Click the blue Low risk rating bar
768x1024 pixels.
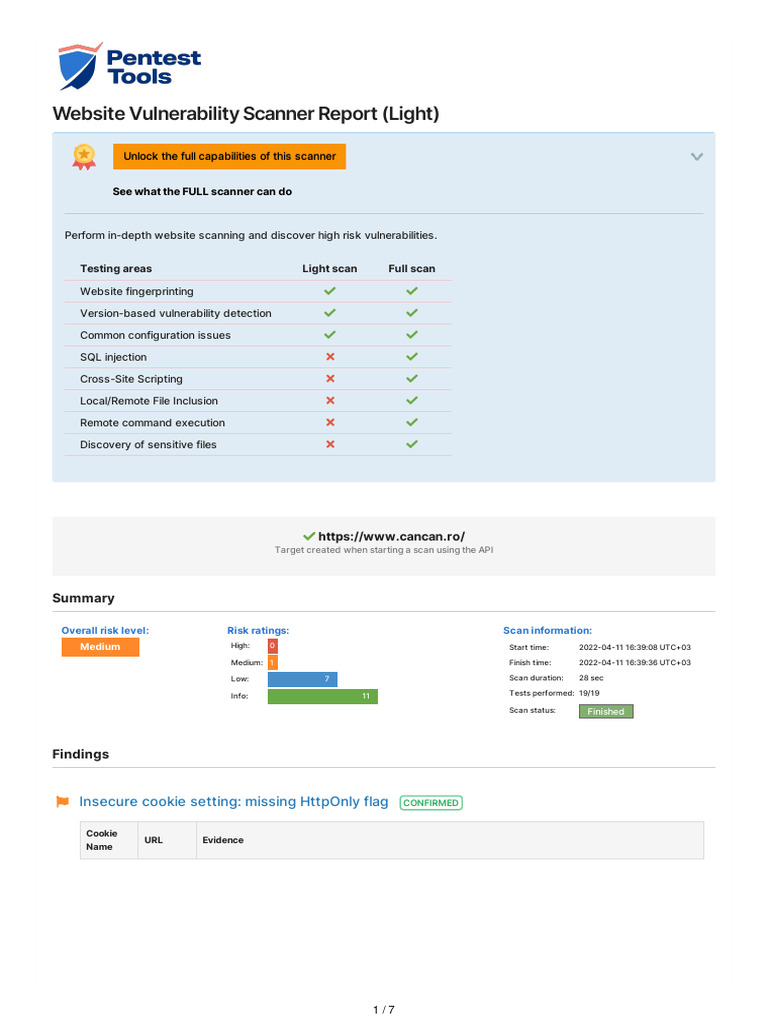coord(302,679)
